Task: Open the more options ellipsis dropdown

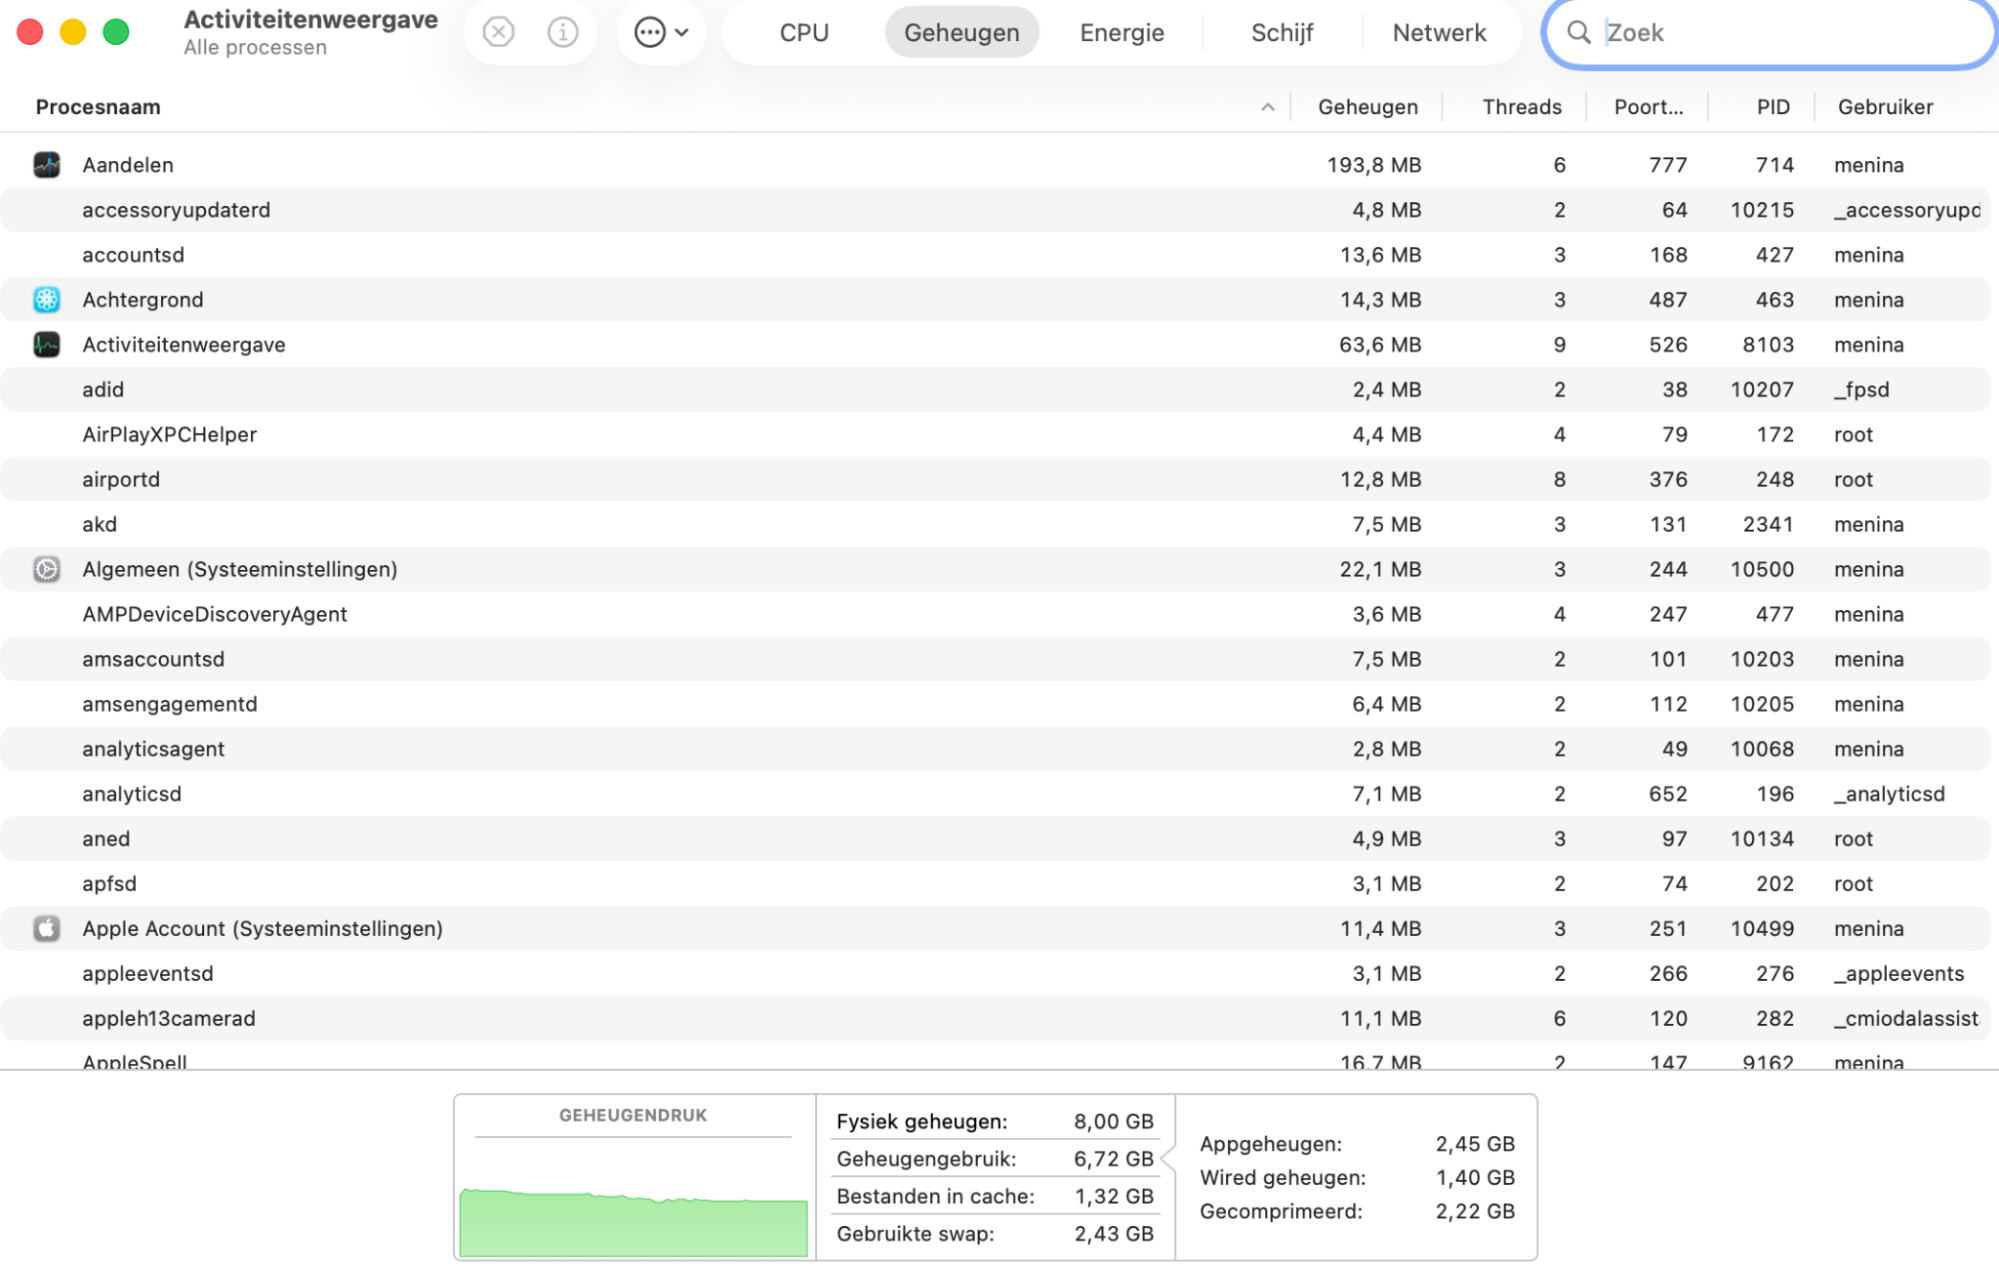Action: coord(661,32)
